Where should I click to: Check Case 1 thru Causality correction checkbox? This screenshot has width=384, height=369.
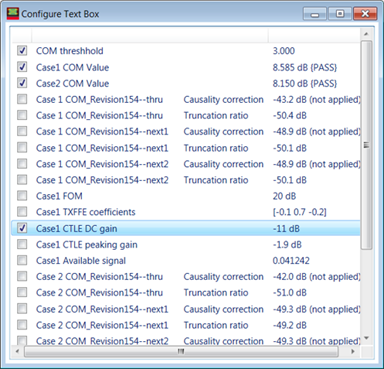coord(22,99)
